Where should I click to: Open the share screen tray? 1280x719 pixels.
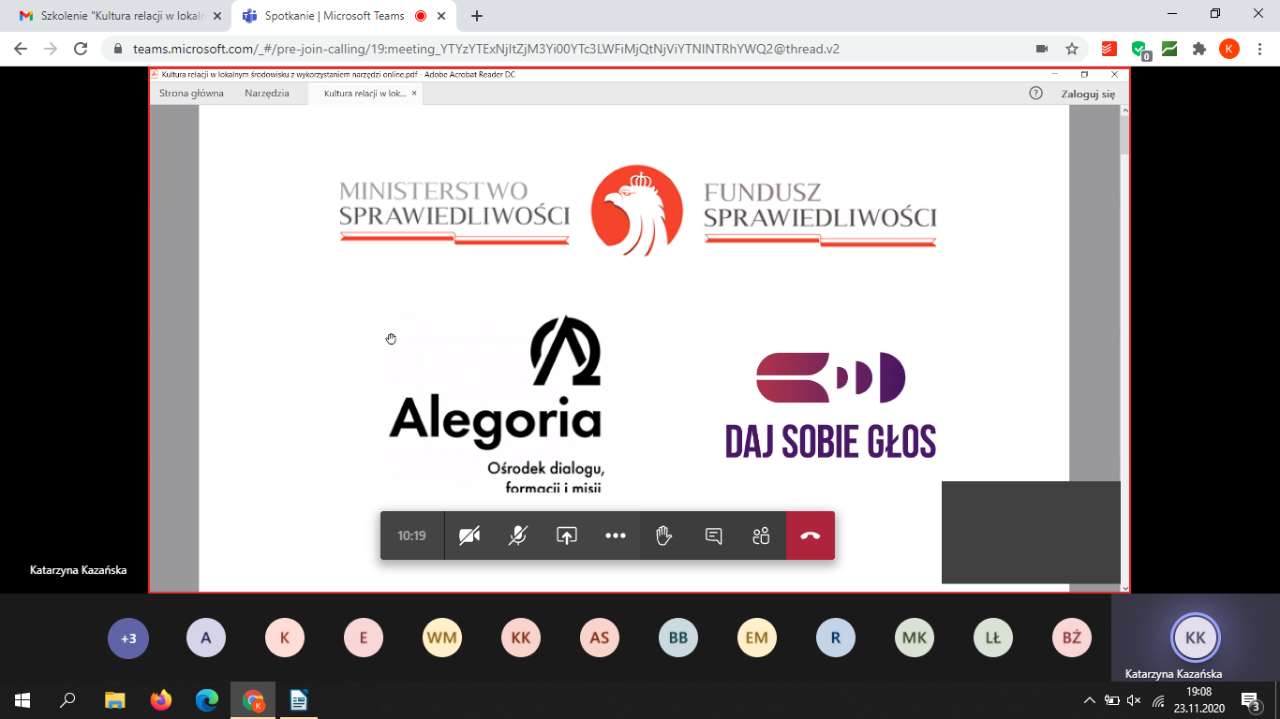(567, 536)
